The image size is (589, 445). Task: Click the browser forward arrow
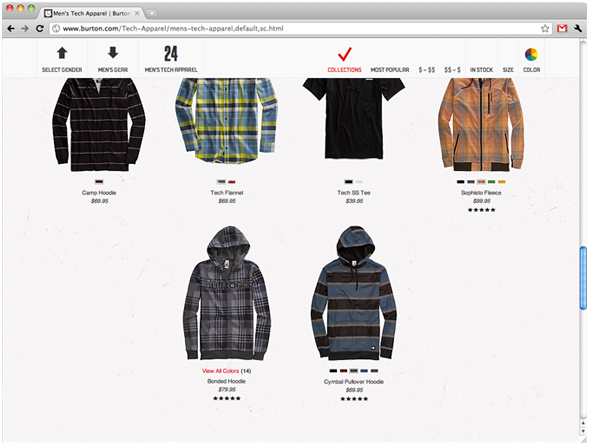pyautogui.click(x=25, y=29)
